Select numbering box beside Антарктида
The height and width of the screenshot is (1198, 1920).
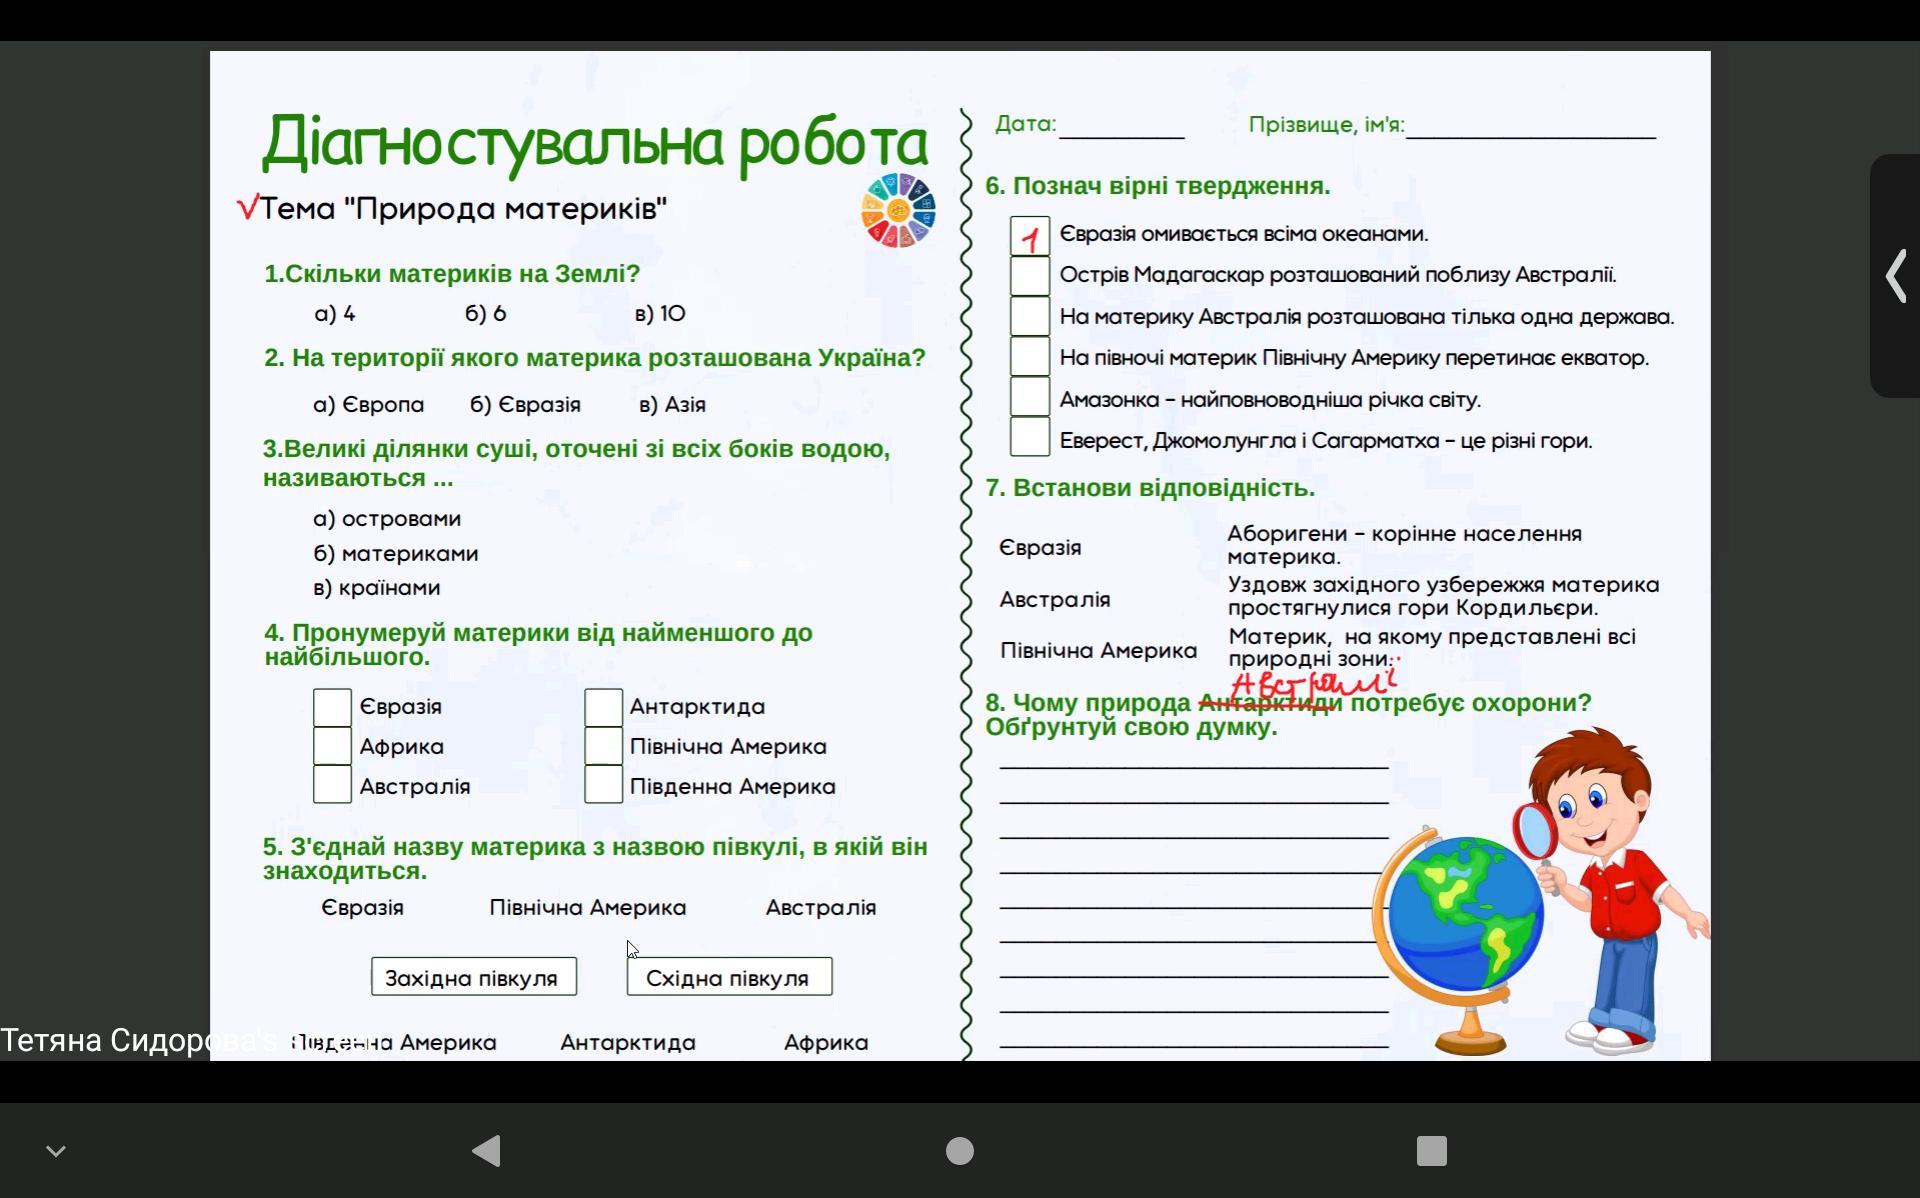[603, 707]
